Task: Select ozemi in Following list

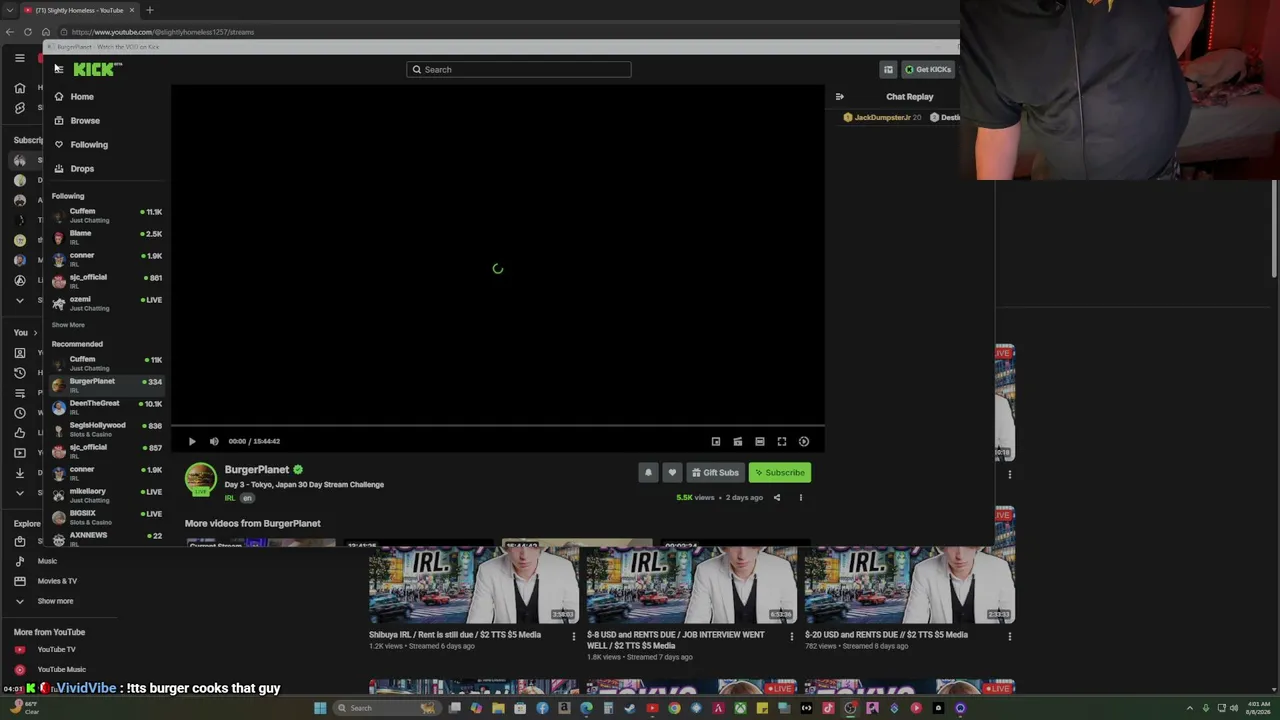Action: point(108,303)
